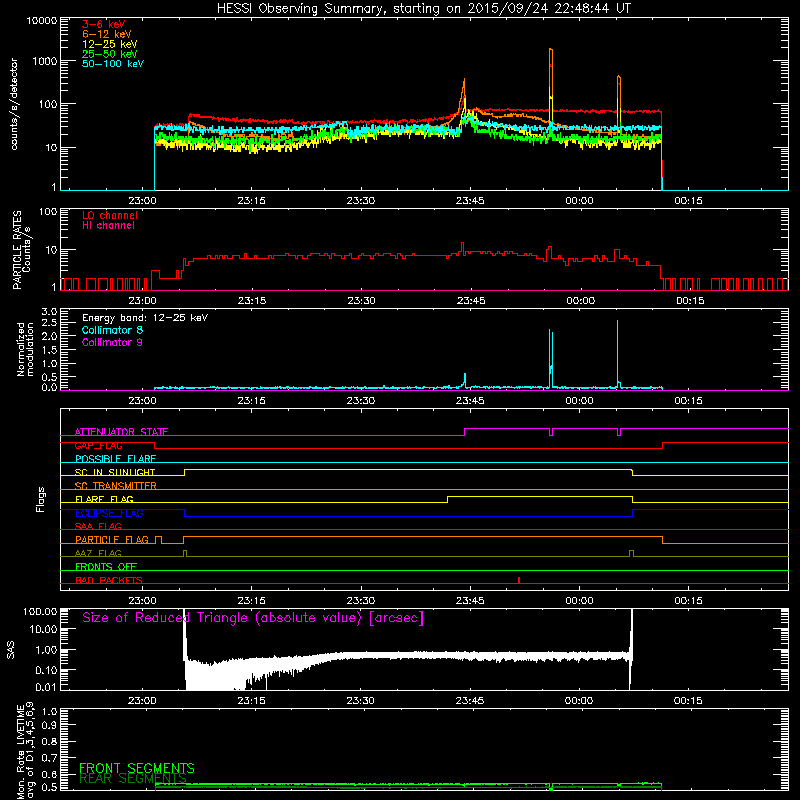
Task: Click the 'Energy band: 12-25 keV' label
Action: [145, 318]
